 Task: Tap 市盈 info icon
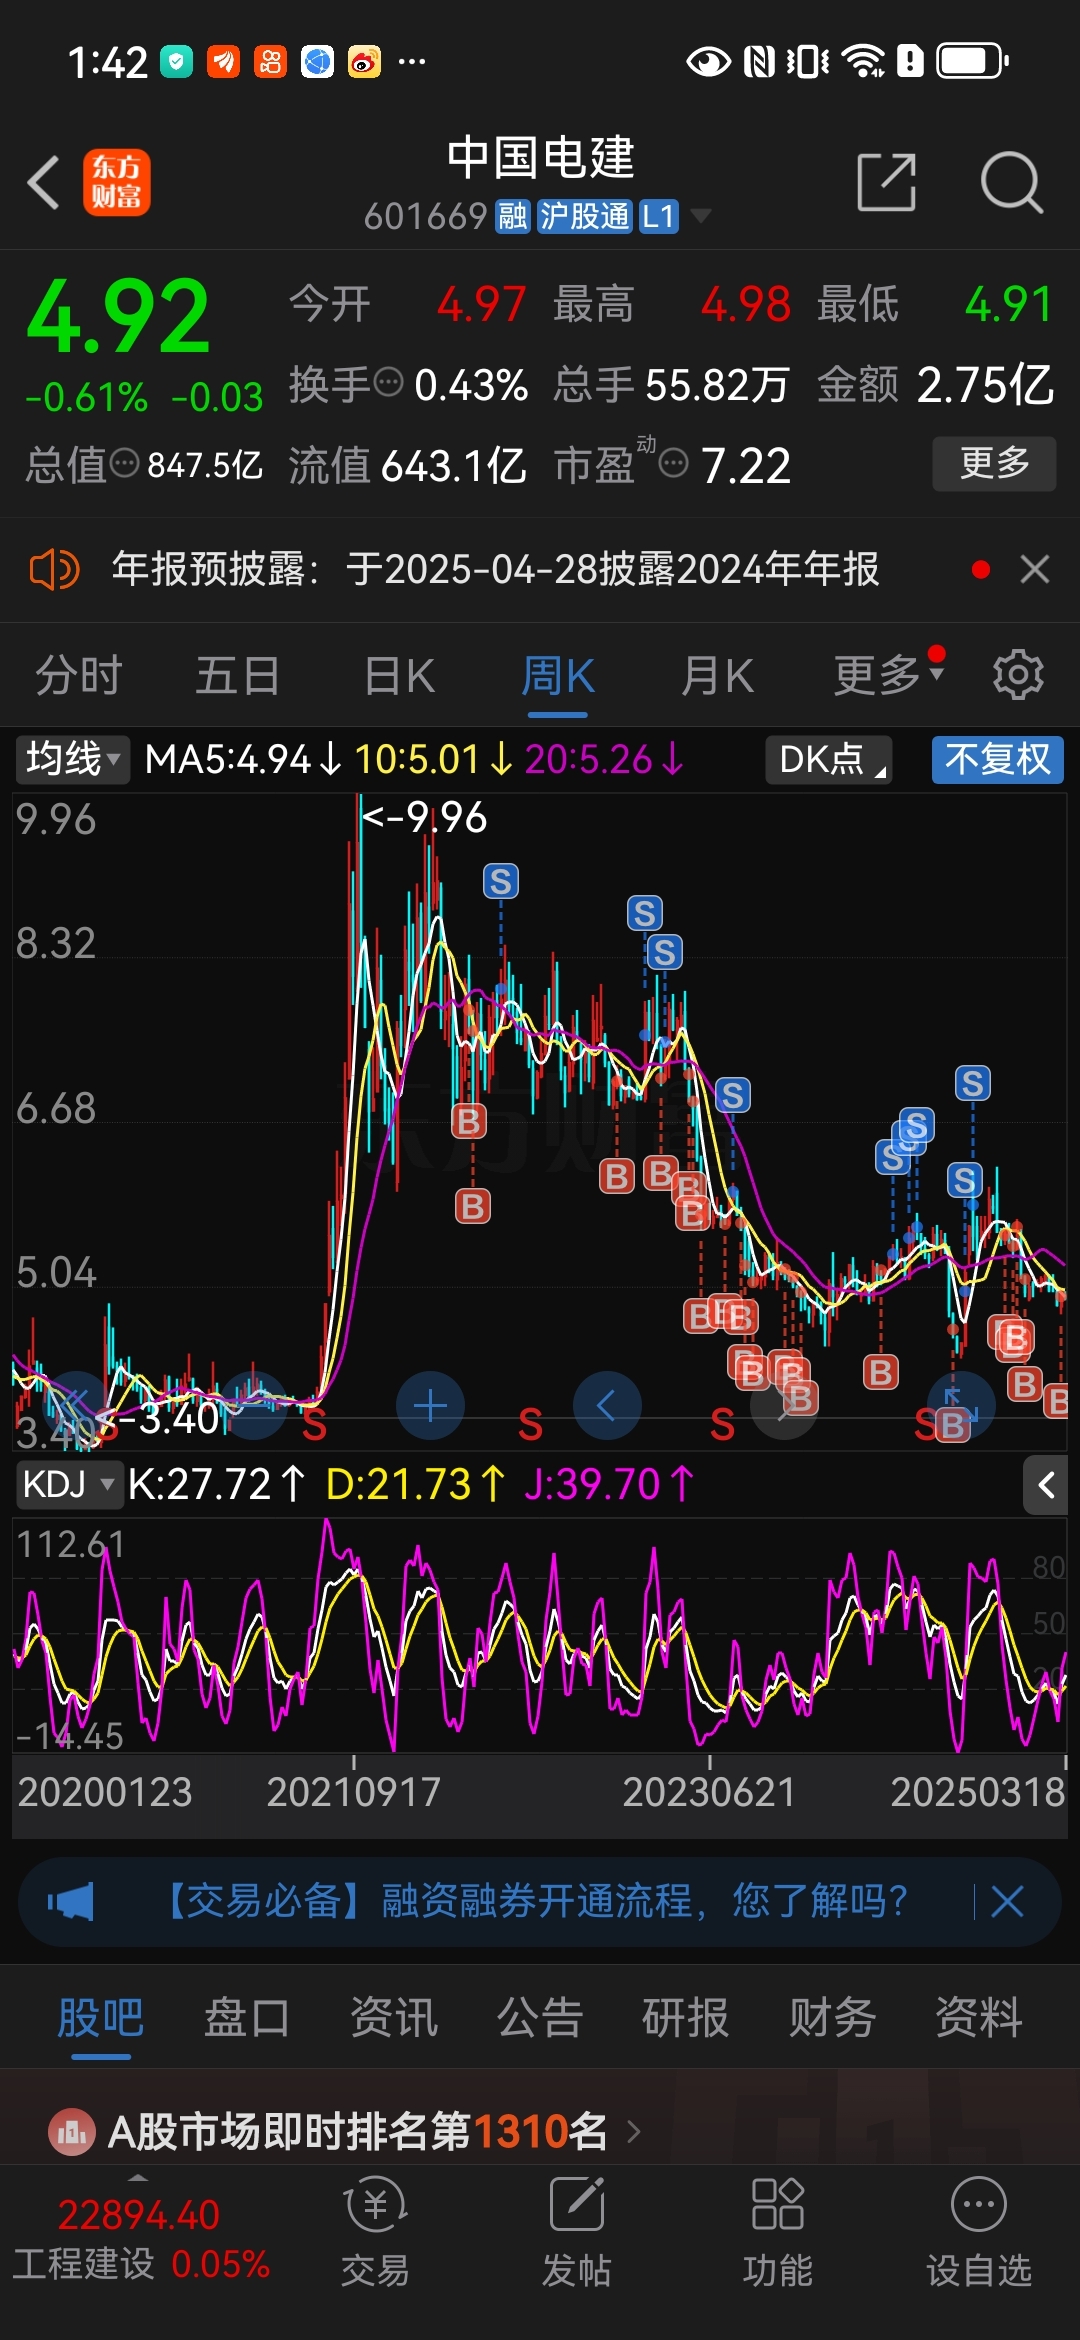click(x=674, y=463)
